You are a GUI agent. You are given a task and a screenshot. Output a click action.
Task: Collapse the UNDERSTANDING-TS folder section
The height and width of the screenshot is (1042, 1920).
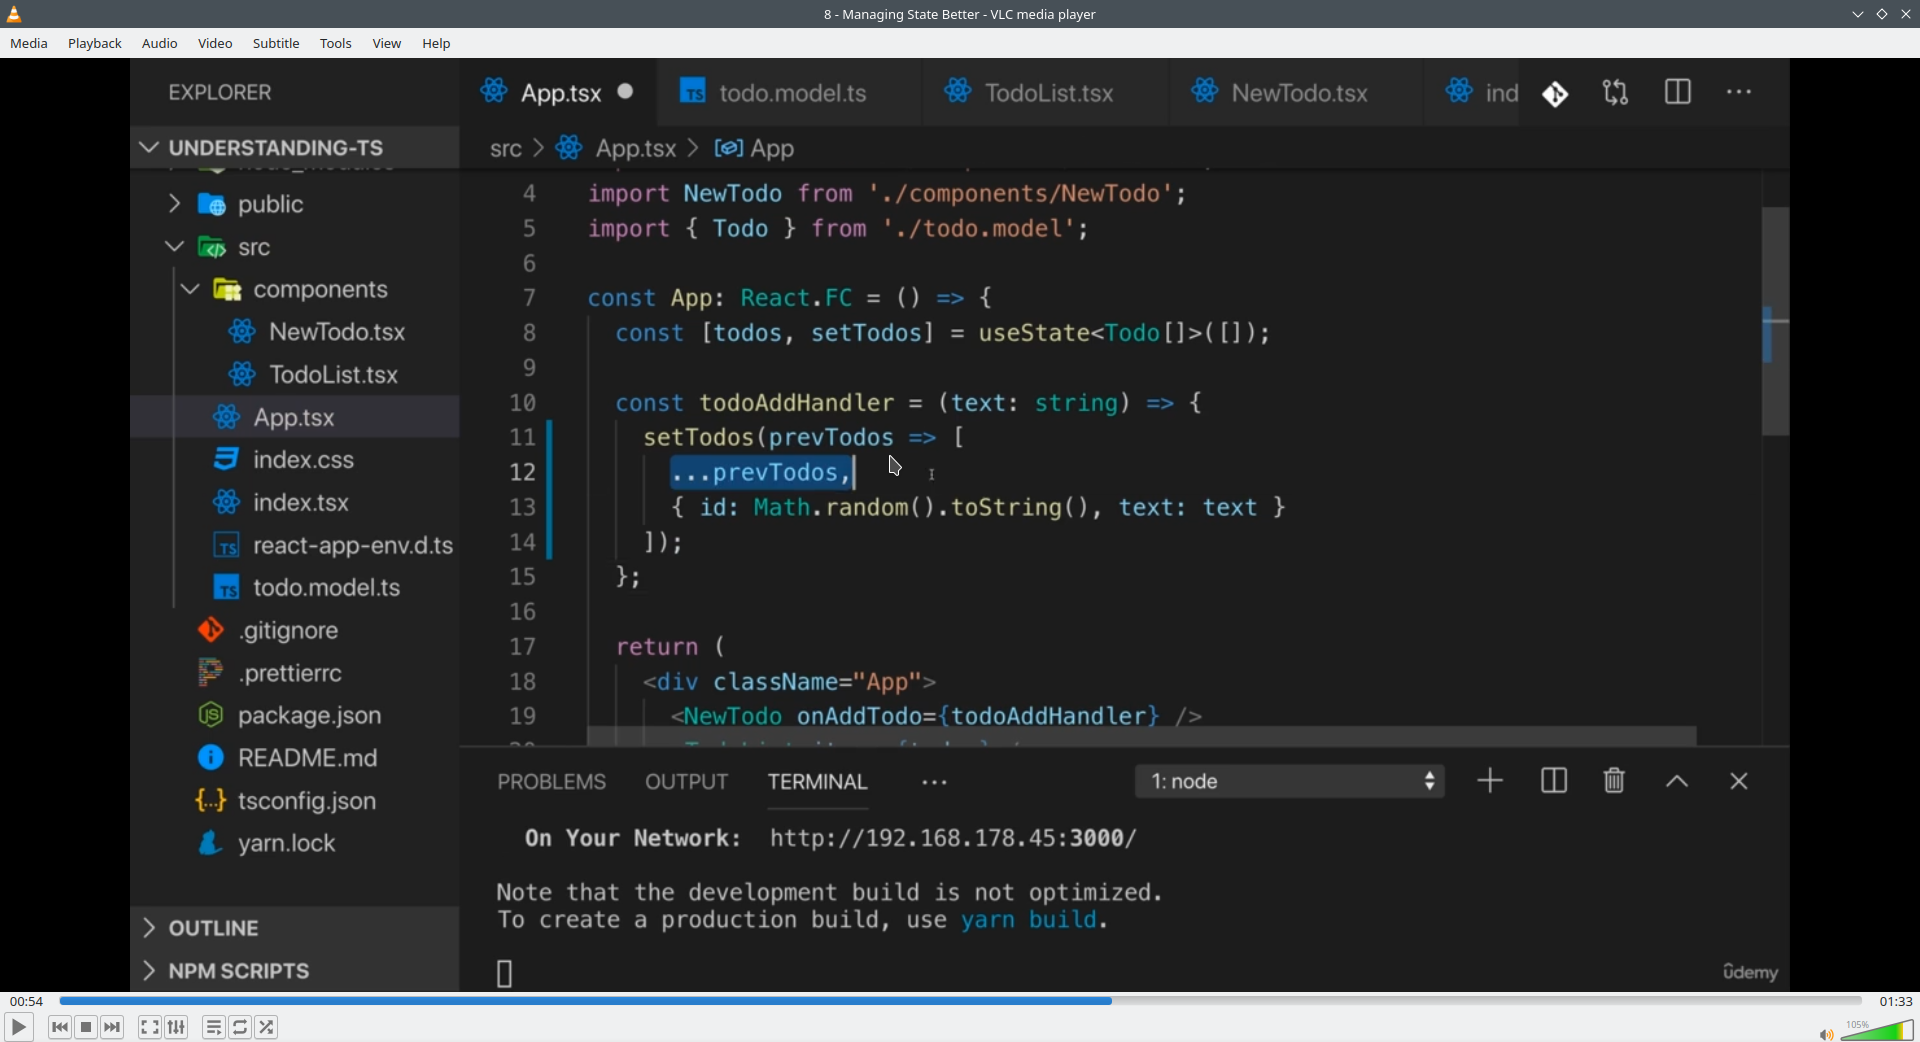tap(295, 148)
